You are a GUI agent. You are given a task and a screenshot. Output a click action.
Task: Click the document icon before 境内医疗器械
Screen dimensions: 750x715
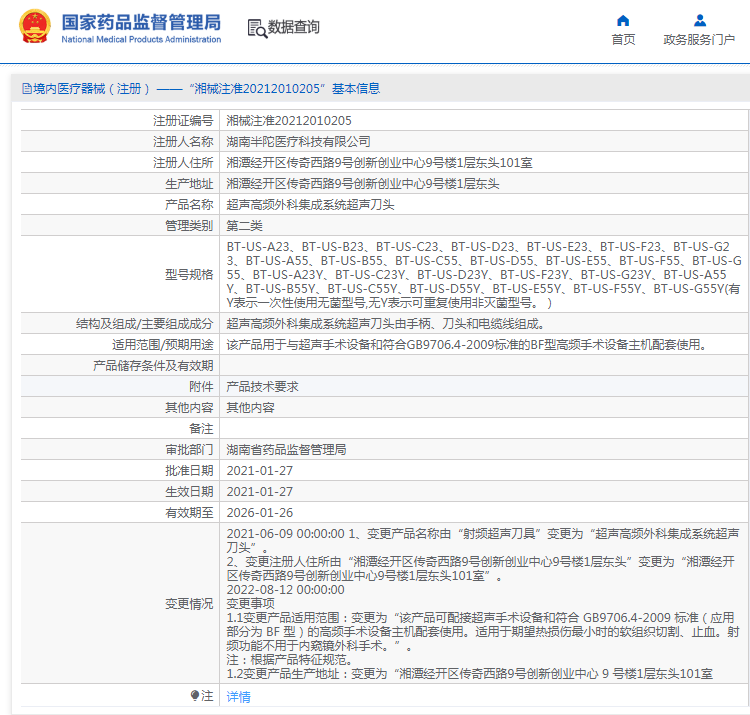tap(27, 88)
